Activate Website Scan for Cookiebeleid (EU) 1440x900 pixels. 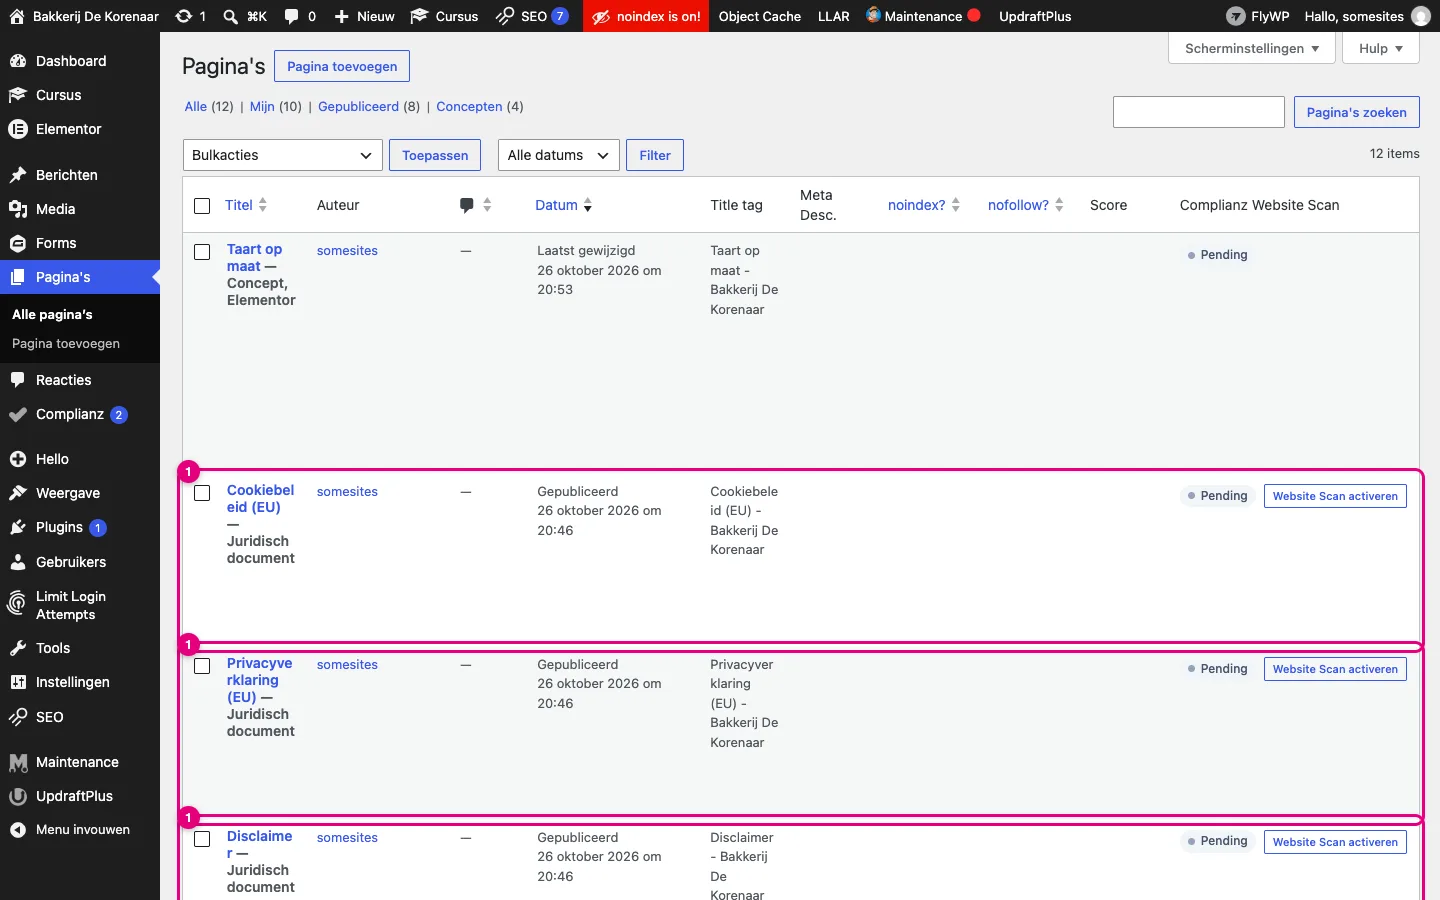point(1335,496)
